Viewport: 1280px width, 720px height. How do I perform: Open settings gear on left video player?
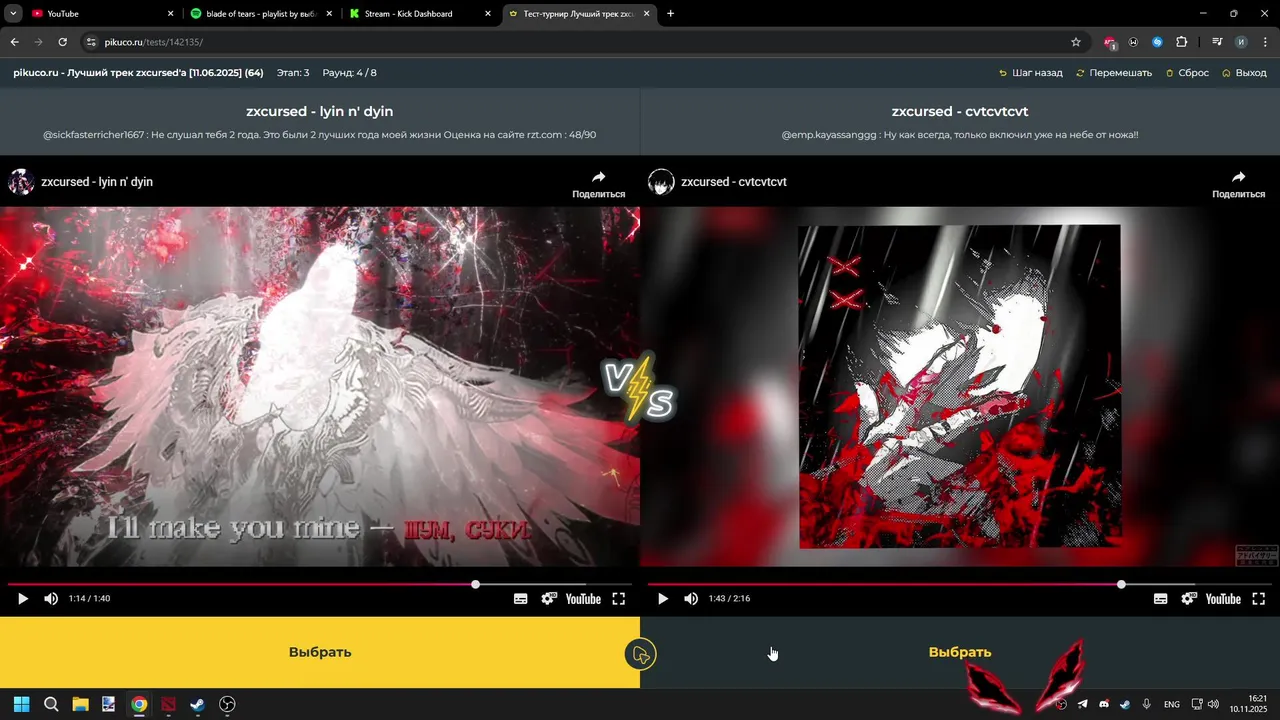549,599
